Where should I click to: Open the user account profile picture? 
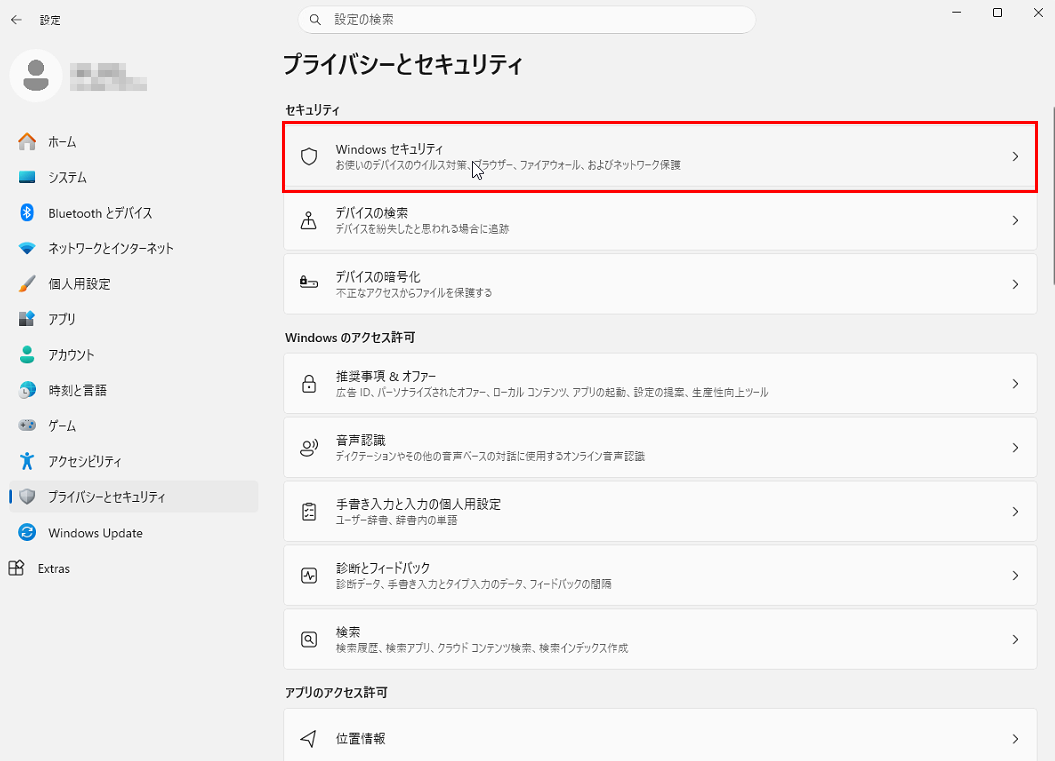(x=36, y=75)
